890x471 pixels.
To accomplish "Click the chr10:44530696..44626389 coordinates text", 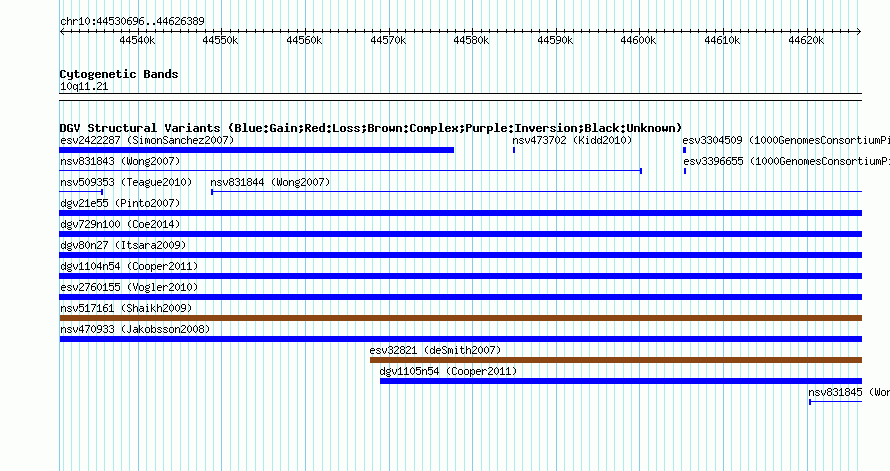I will (x=132, y=21).
